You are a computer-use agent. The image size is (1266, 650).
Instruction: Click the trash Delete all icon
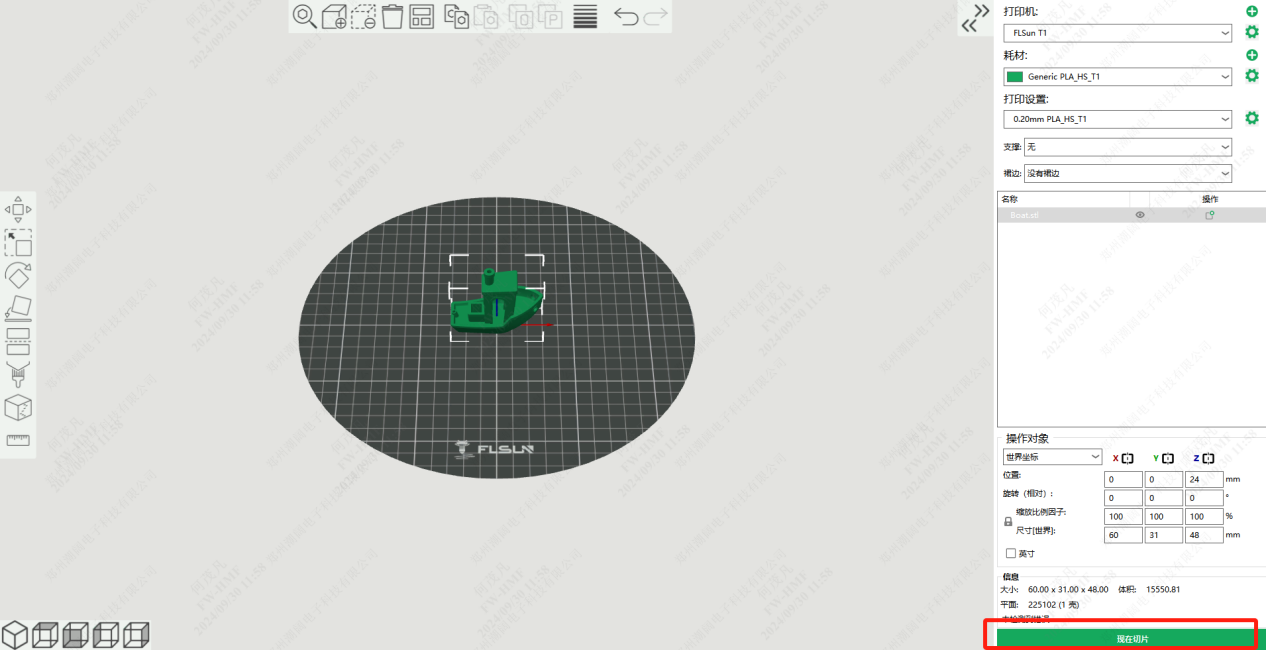pyautogui.click(x=392, y=16)
